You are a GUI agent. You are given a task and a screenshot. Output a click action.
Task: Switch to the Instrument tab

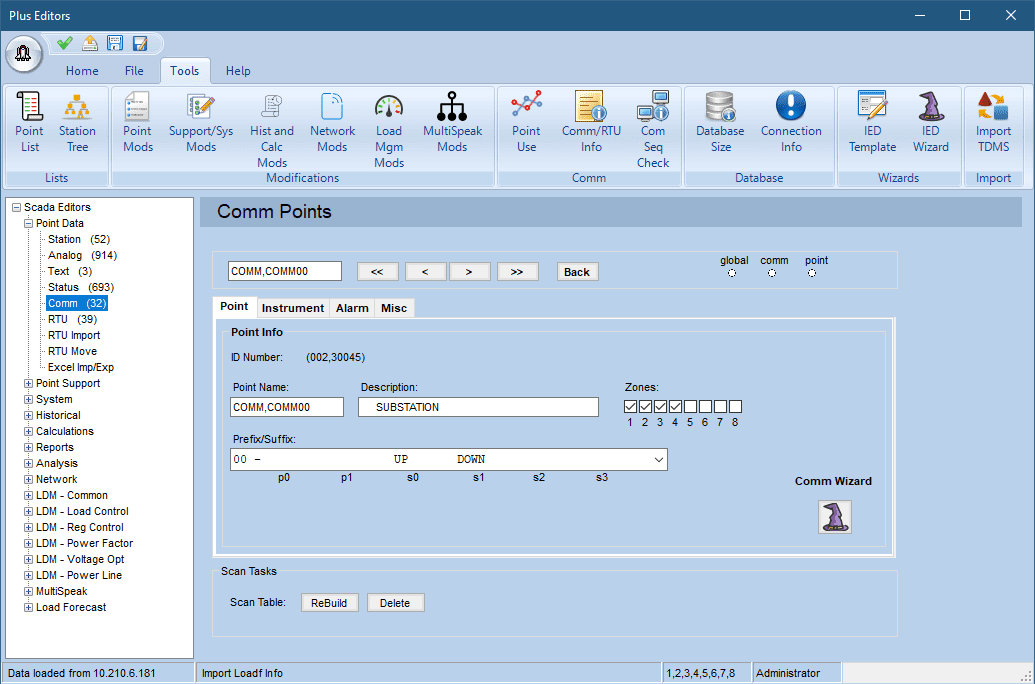pos(292,308)
